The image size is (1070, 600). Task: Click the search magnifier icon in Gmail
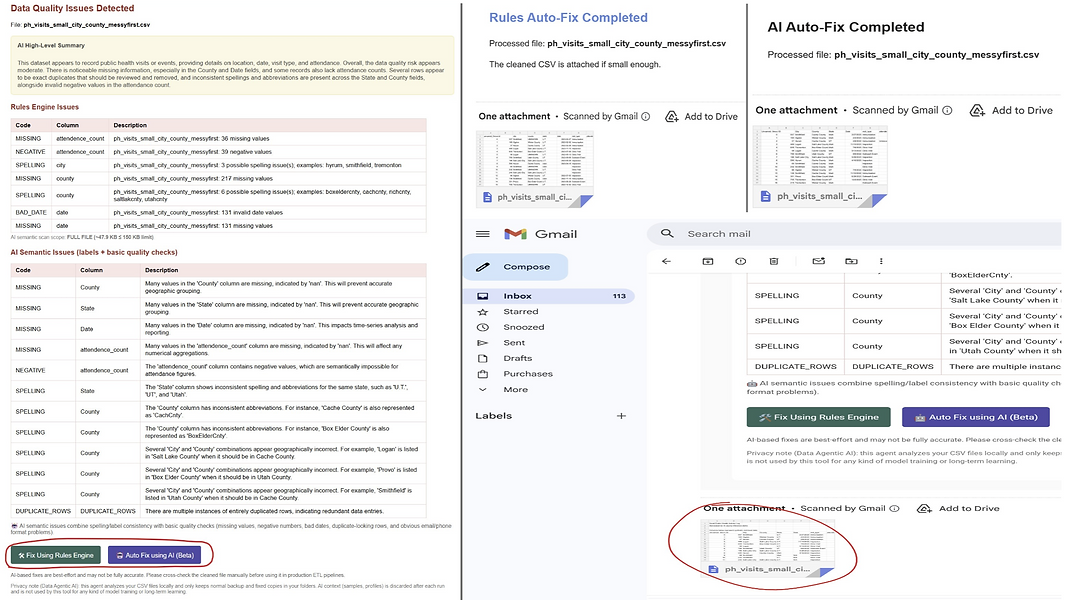click(667, 233)
